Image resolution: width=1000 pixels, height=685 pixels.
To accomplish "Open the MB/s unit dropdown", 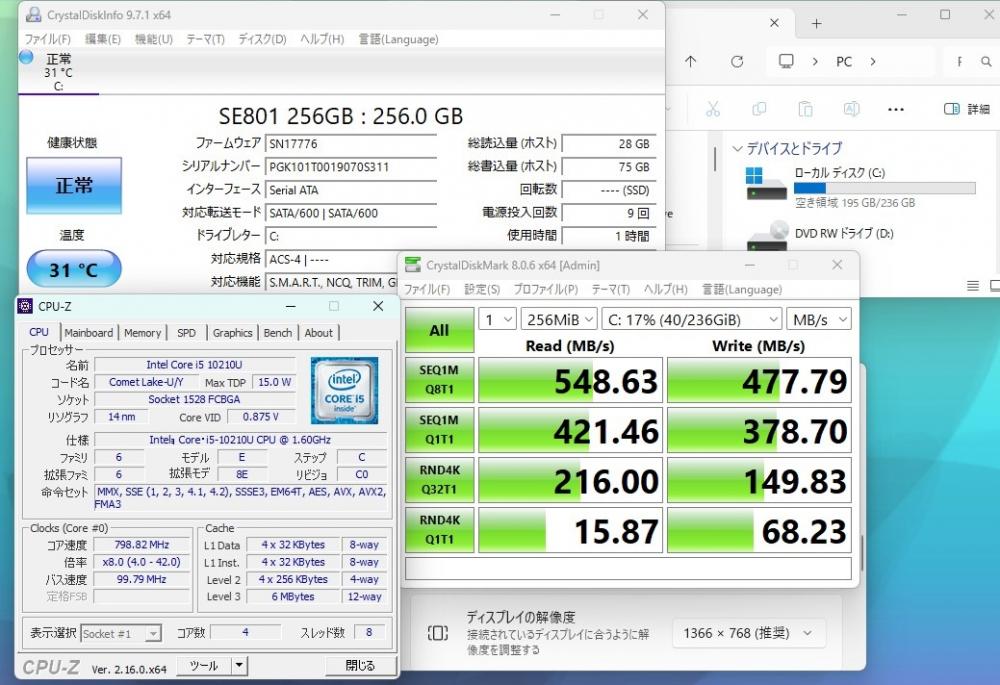I will click(819, 319).
